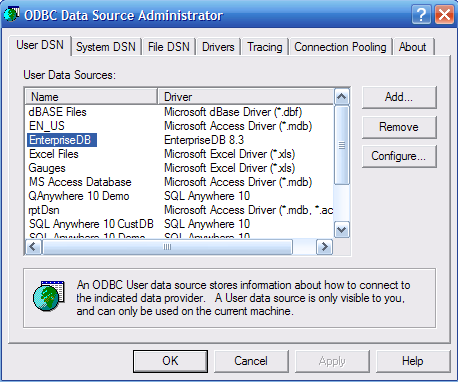Click the horizontal scrollbar thumb
The image size is (458, 382).
[167, 247]
